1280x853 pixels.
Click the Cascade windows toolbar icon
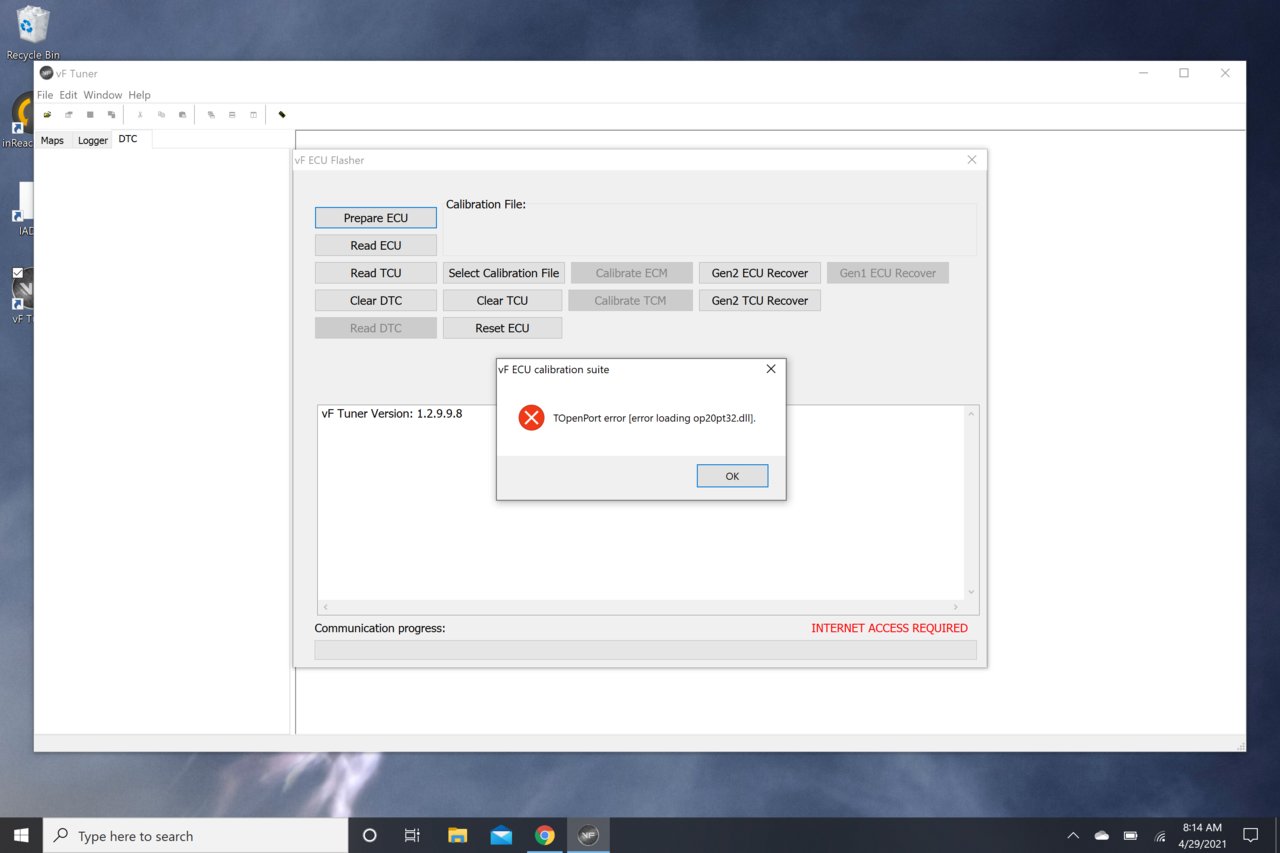(211, 115)
